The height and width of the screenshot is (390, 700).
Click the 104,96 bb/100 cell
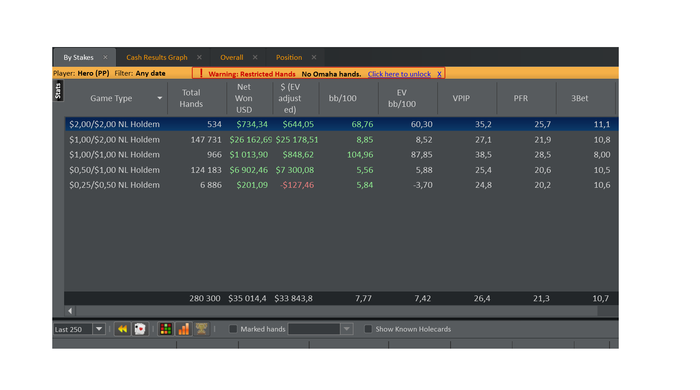[x=360, y=155]
